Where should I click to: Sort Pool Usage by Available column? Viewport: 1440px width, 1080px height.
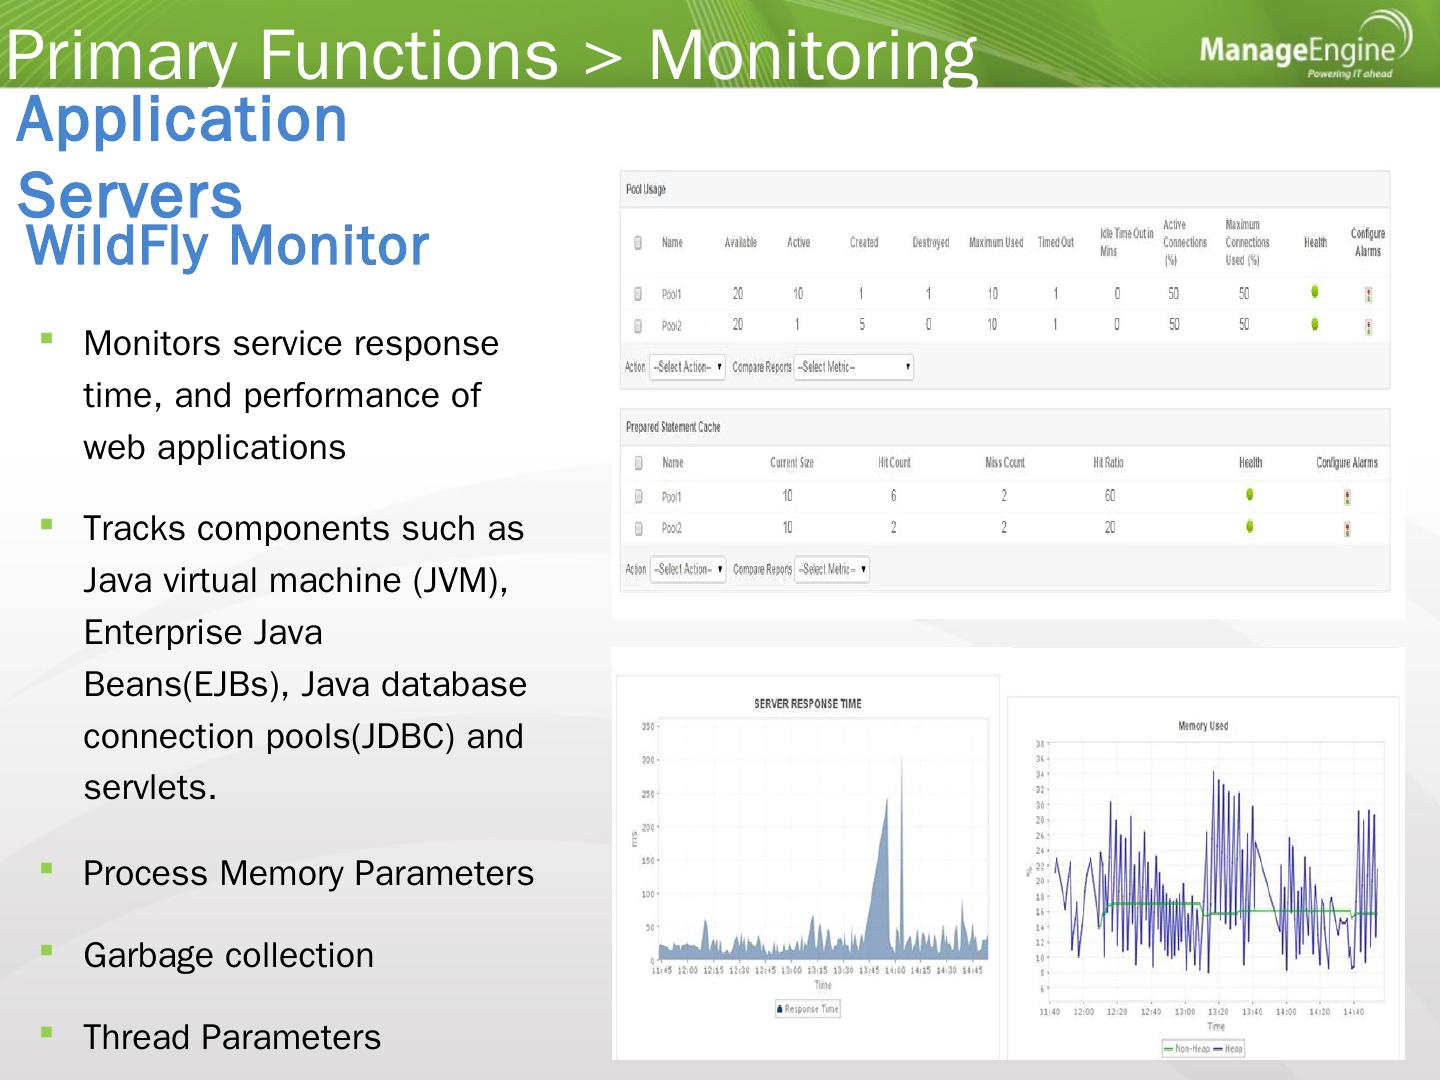click(741, 242)
